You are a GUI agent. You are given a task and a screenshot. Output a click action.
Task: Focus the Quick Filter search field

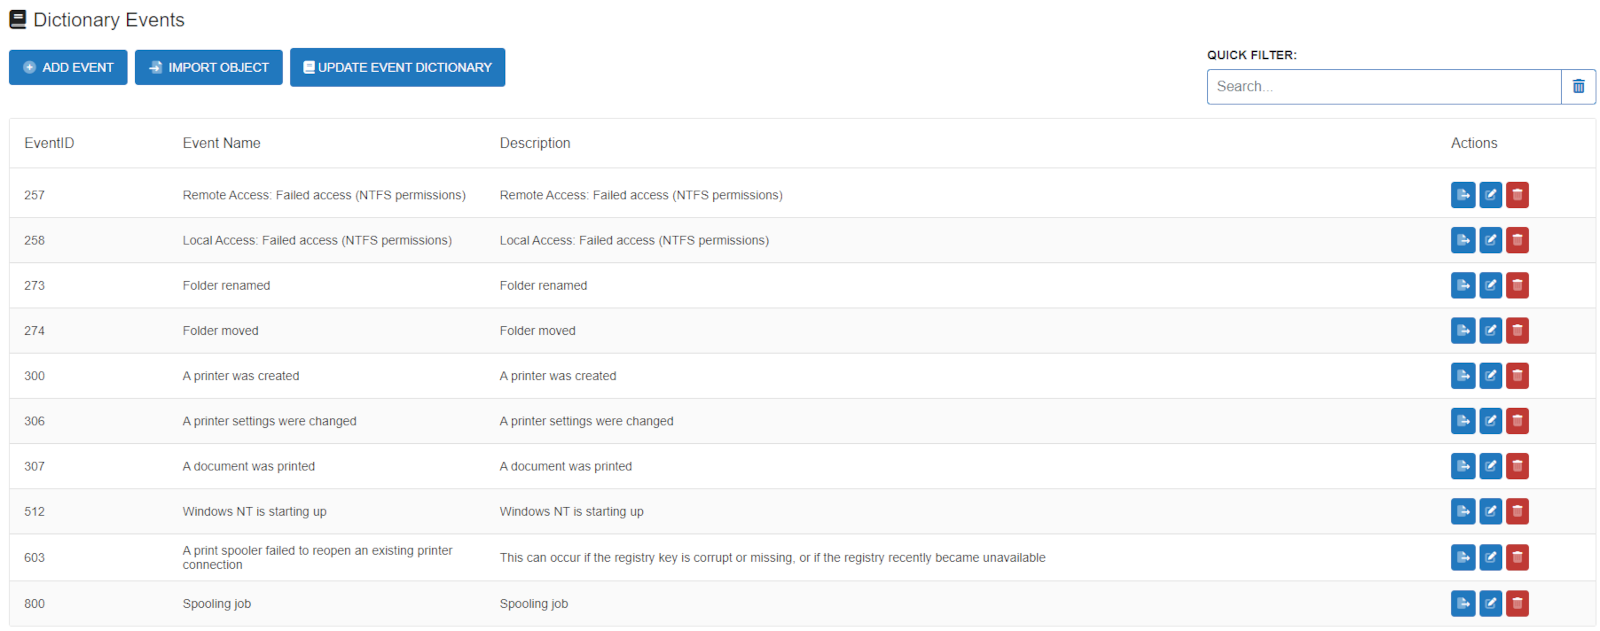pos(1384,86)
